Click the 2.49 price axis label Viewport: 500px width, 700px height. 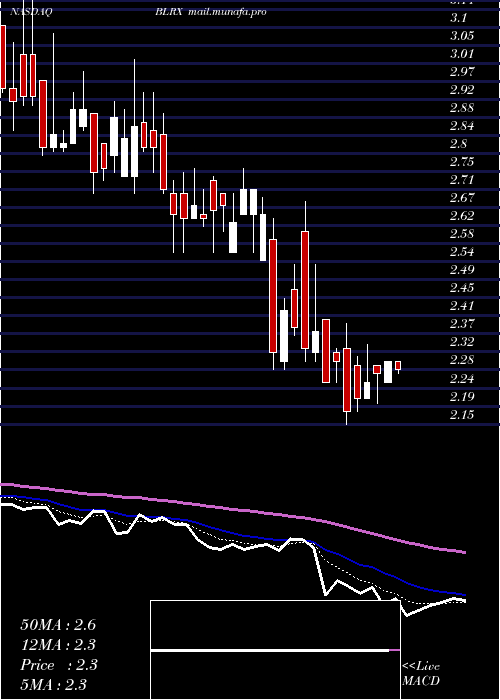click(462, 270)
